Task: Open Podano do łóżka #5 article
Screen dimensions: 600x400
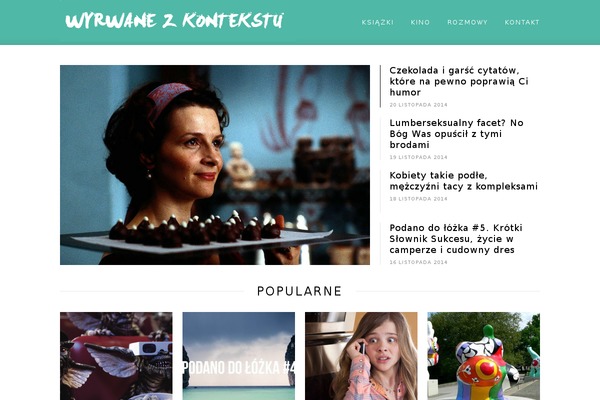Action: pos(456,238)
